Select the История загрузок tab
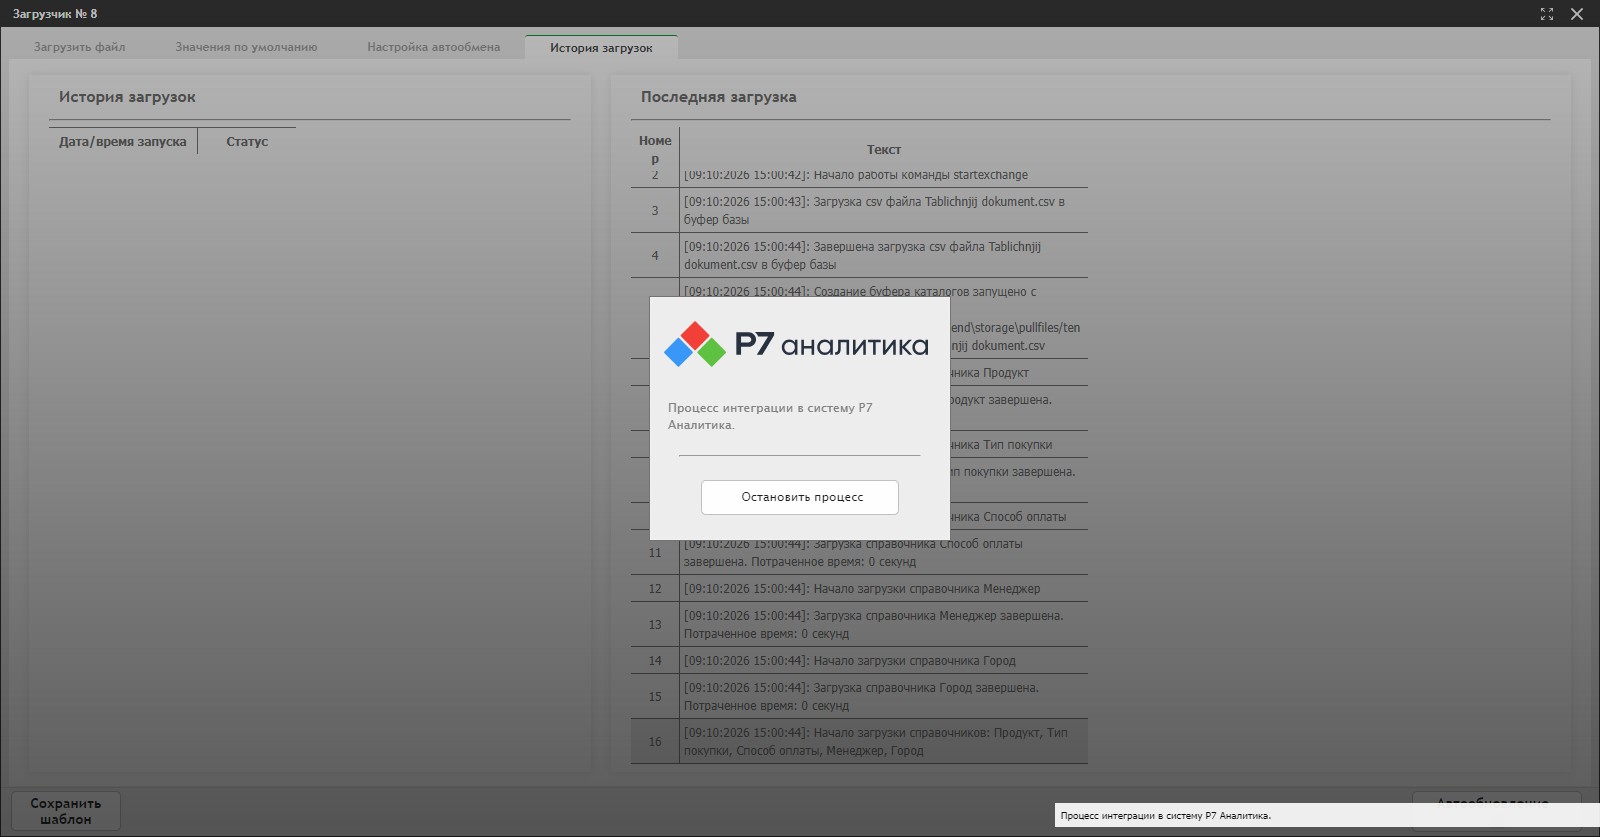The height and width of the screenshot is (837, 1600). coord(601,47)
